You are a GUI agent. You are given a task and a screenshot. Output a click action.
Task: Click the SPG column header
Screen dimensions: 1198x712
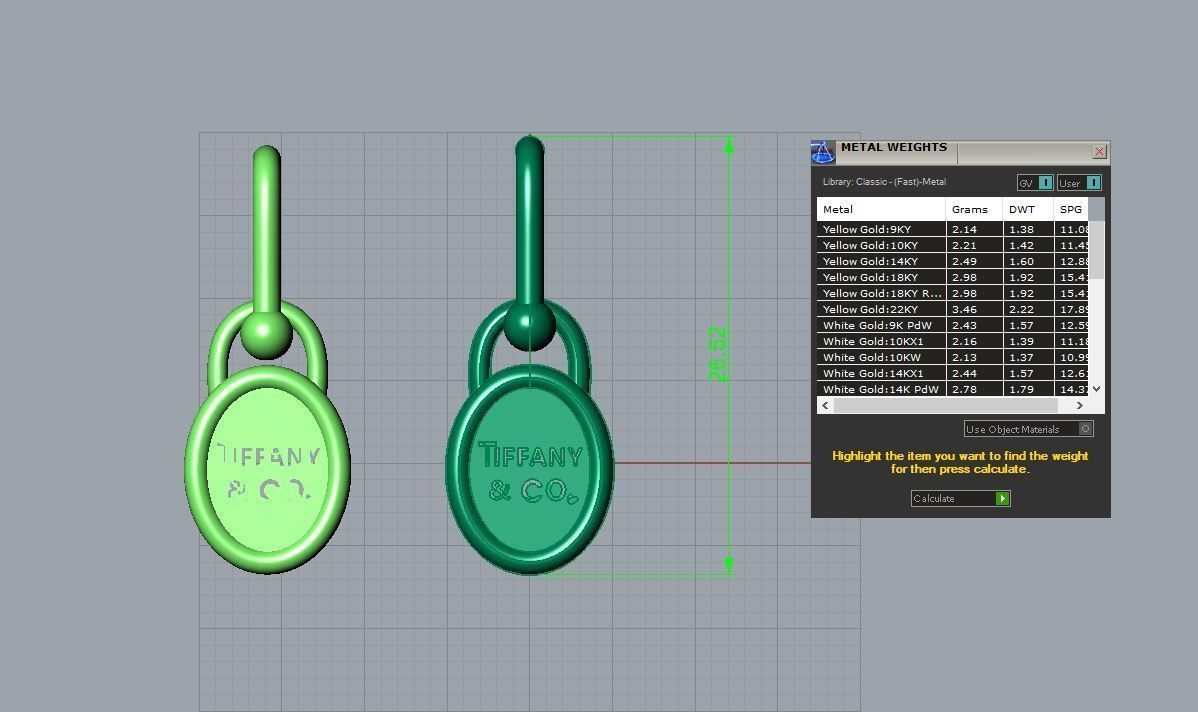pos(1071,209)
